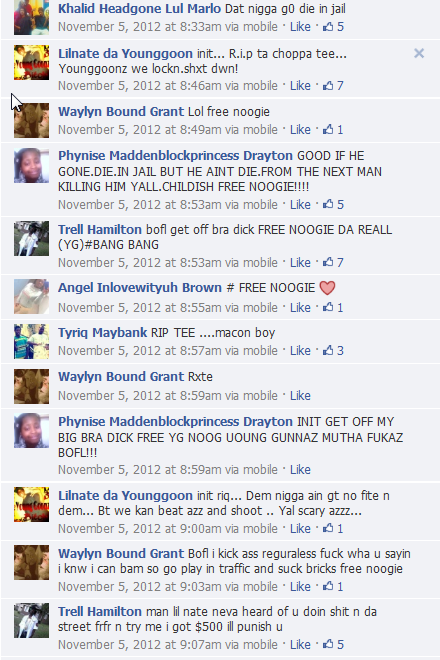440x660 pixels.
Task: Like the comment posted at 8:59am 'Rxte'
Action: [300, 396]
